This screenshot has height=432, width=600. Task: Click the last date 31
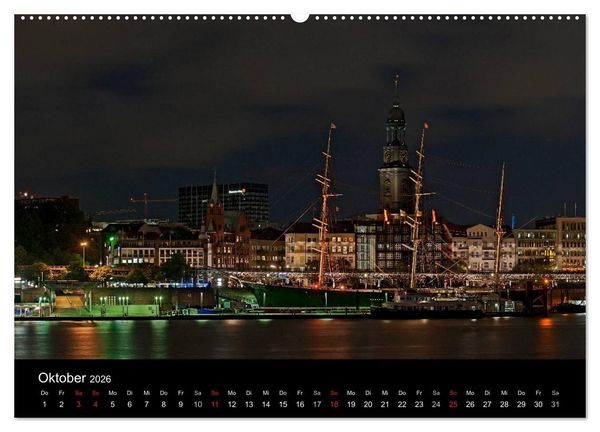pos(555,404)
